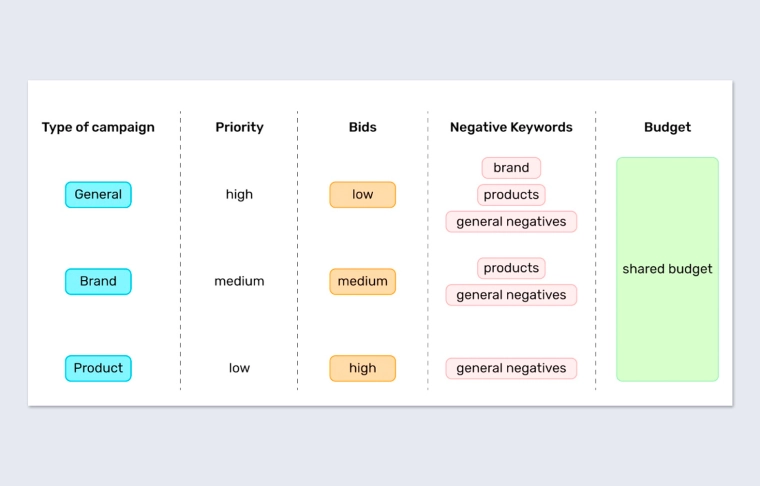Image resolution: width=760 pixels, height=486 pixels.
Task: Click the green "shared budget" block
Action: pyautogui.click(x=667, y=269)
